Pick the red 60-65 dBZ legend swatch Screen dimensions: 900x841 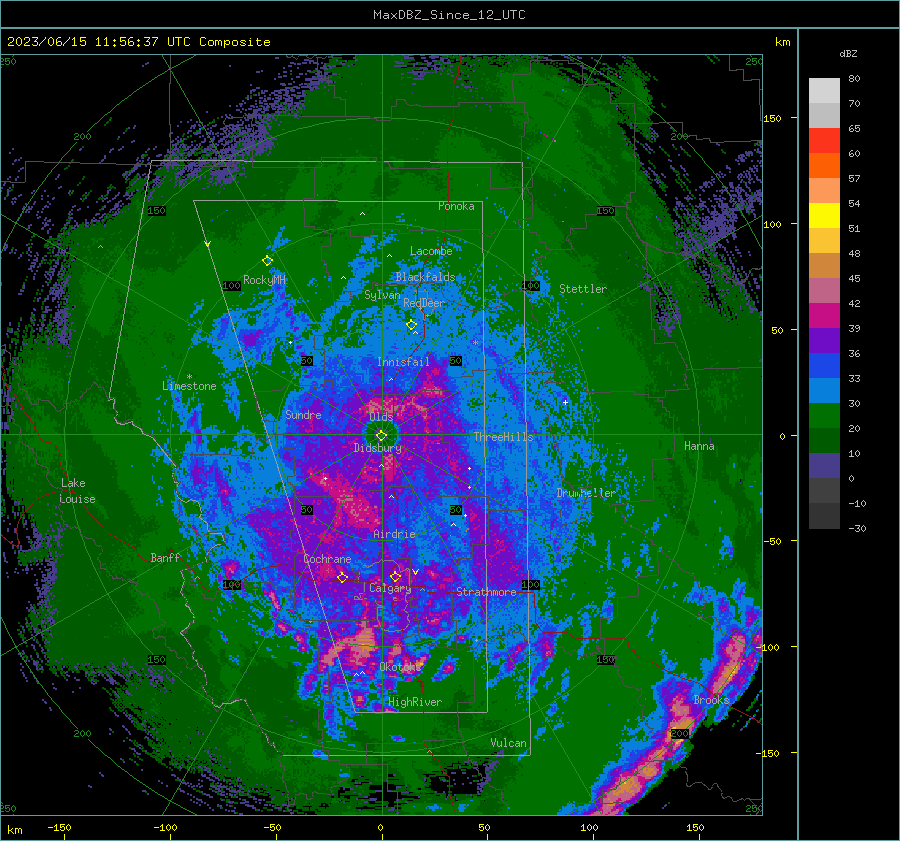coord(824,141)
